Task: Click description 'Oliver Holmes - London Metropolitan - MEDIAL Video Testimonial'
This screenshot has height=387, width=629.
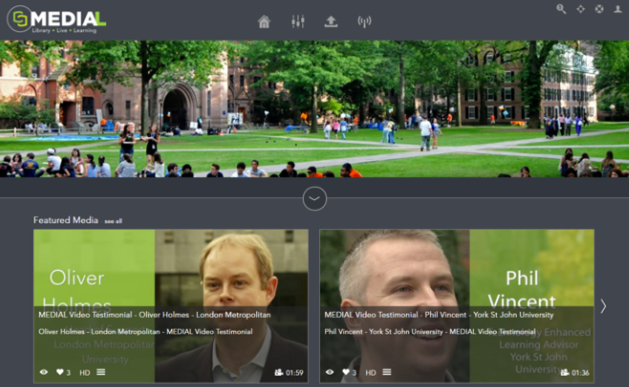Action: click(x=145, y=332)
